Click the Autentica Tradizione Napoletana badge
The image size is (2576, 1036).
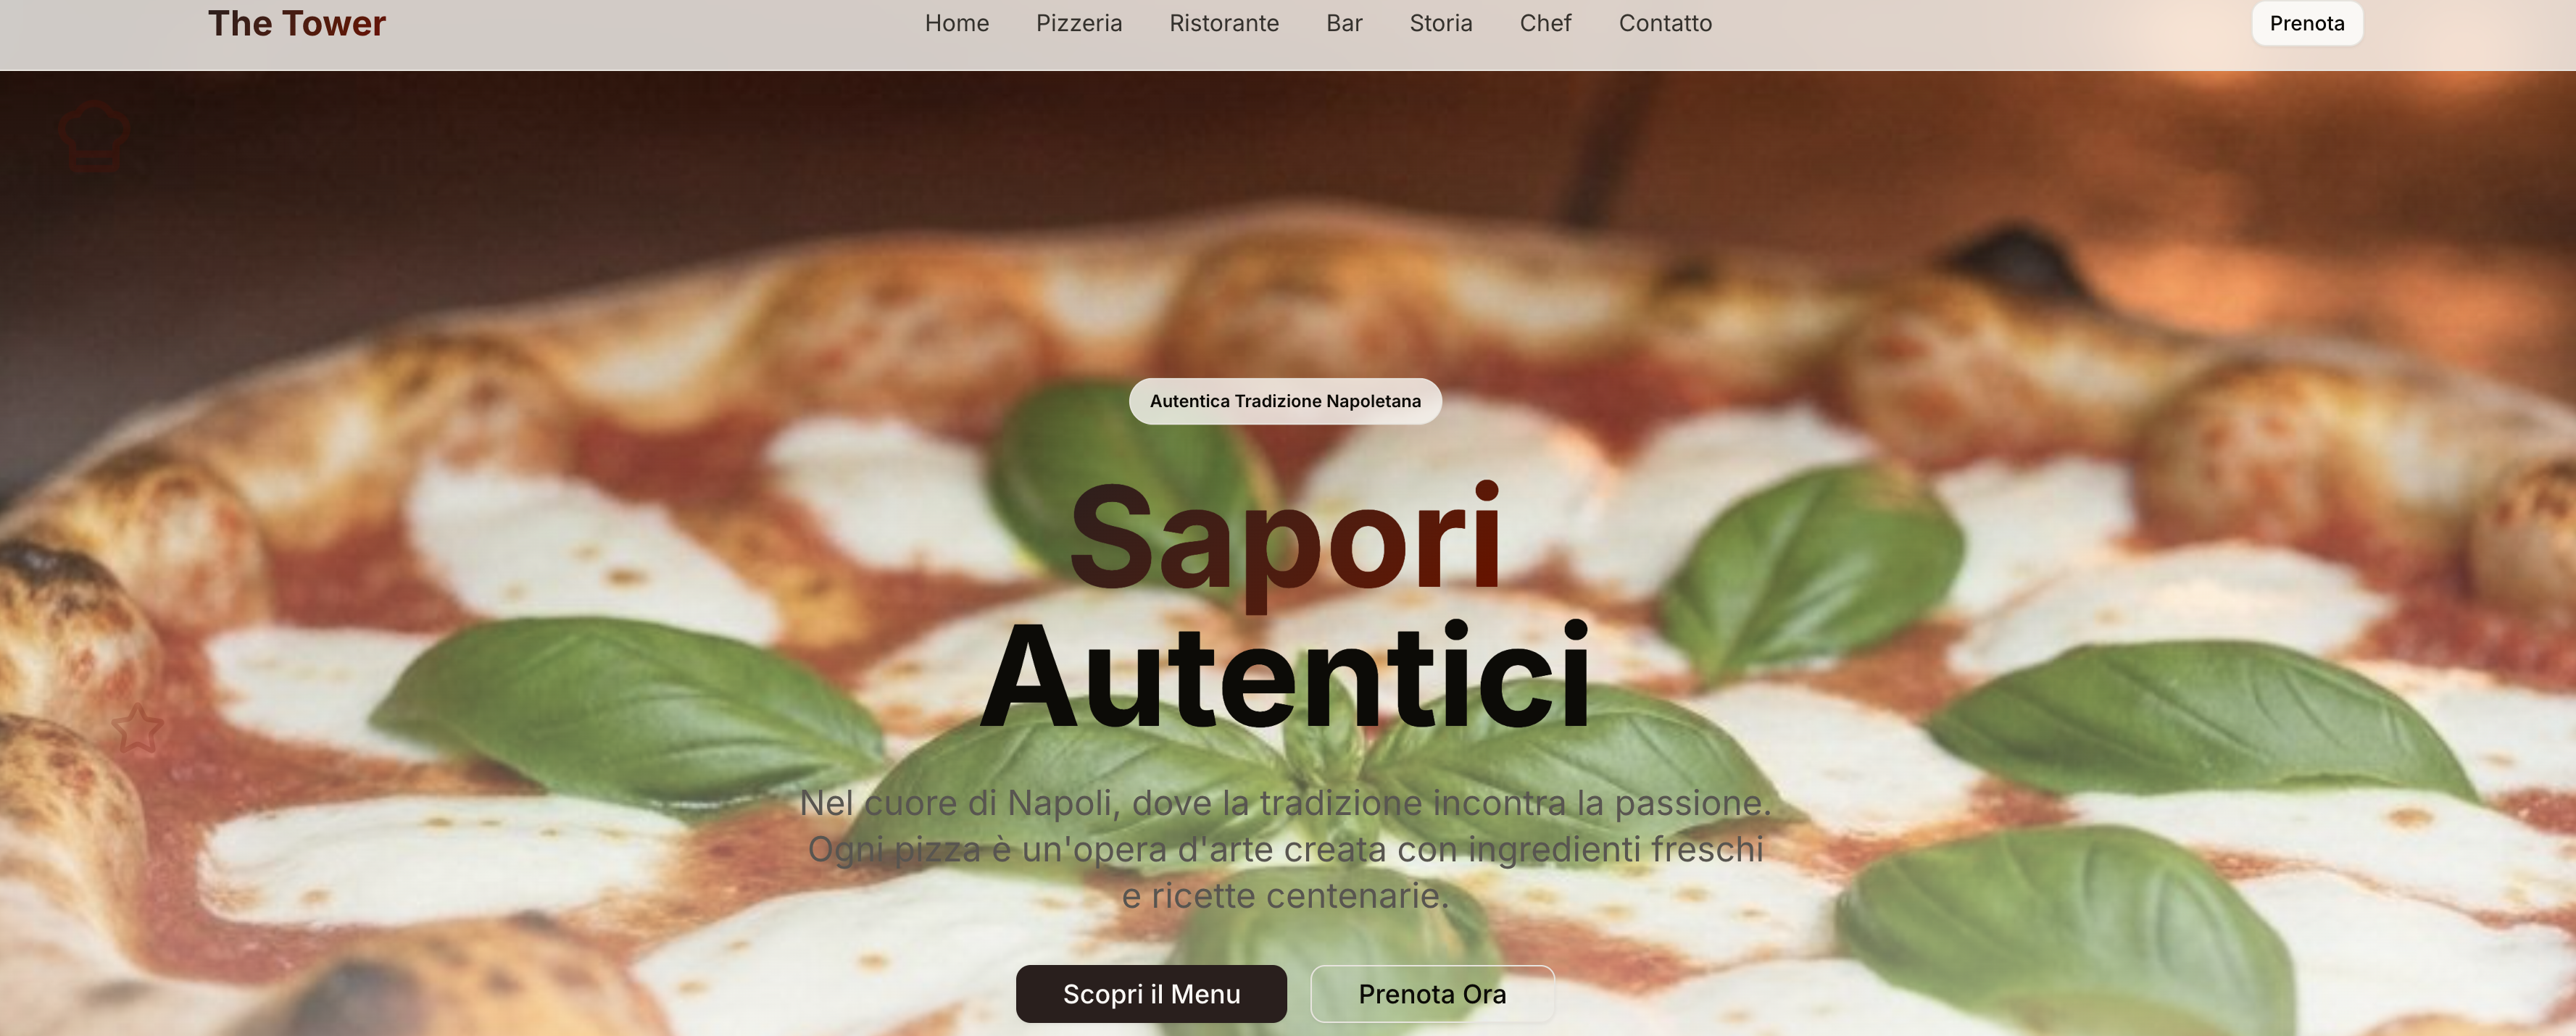[1285, 401]
